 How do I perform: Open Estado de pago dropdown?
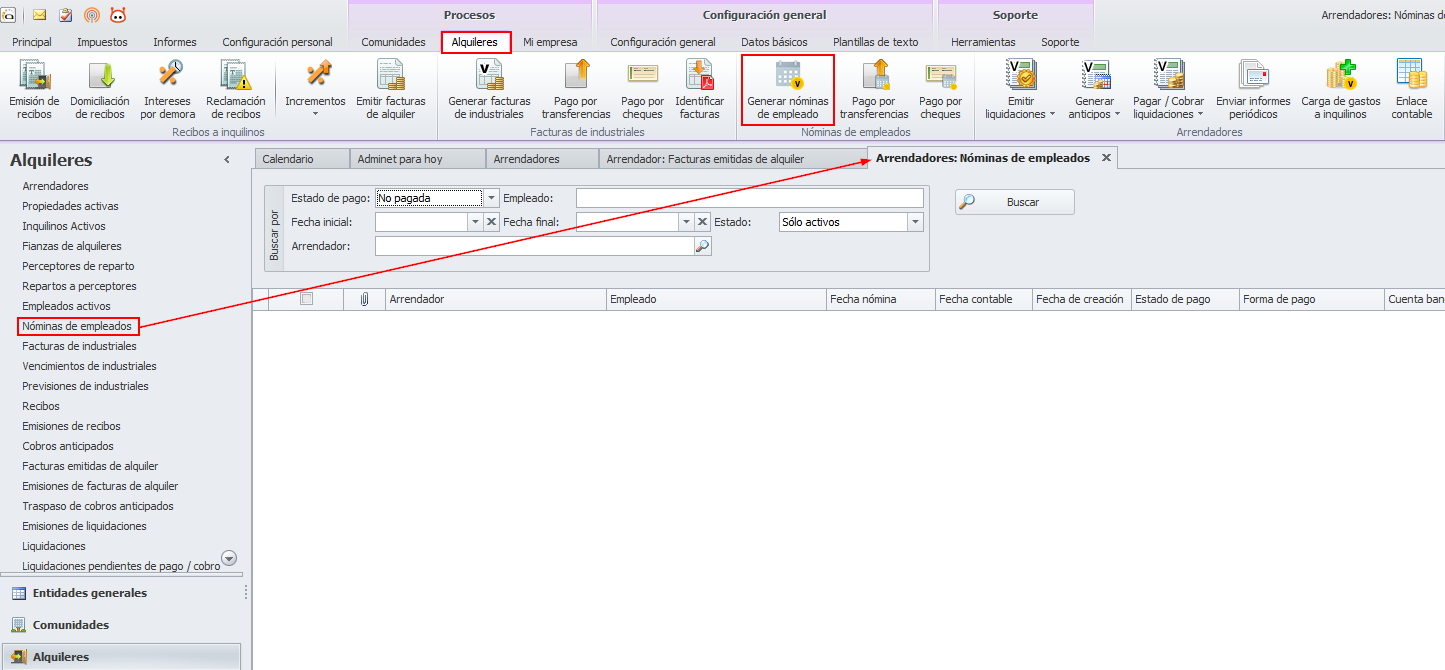(x=490, y=198)
